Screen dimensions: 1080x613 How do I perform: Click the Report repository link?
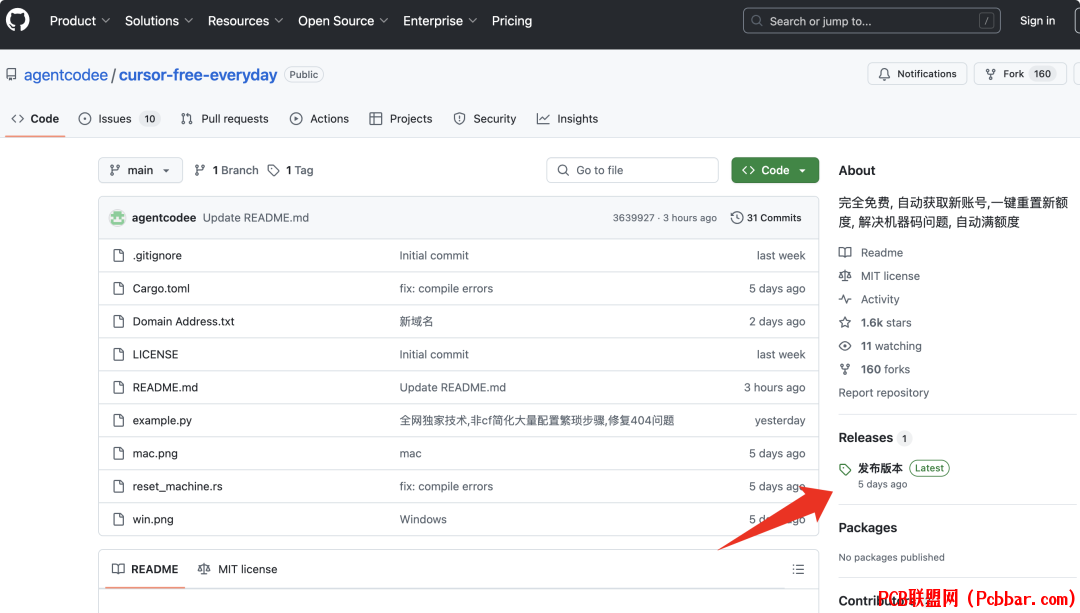coord(884,393)
